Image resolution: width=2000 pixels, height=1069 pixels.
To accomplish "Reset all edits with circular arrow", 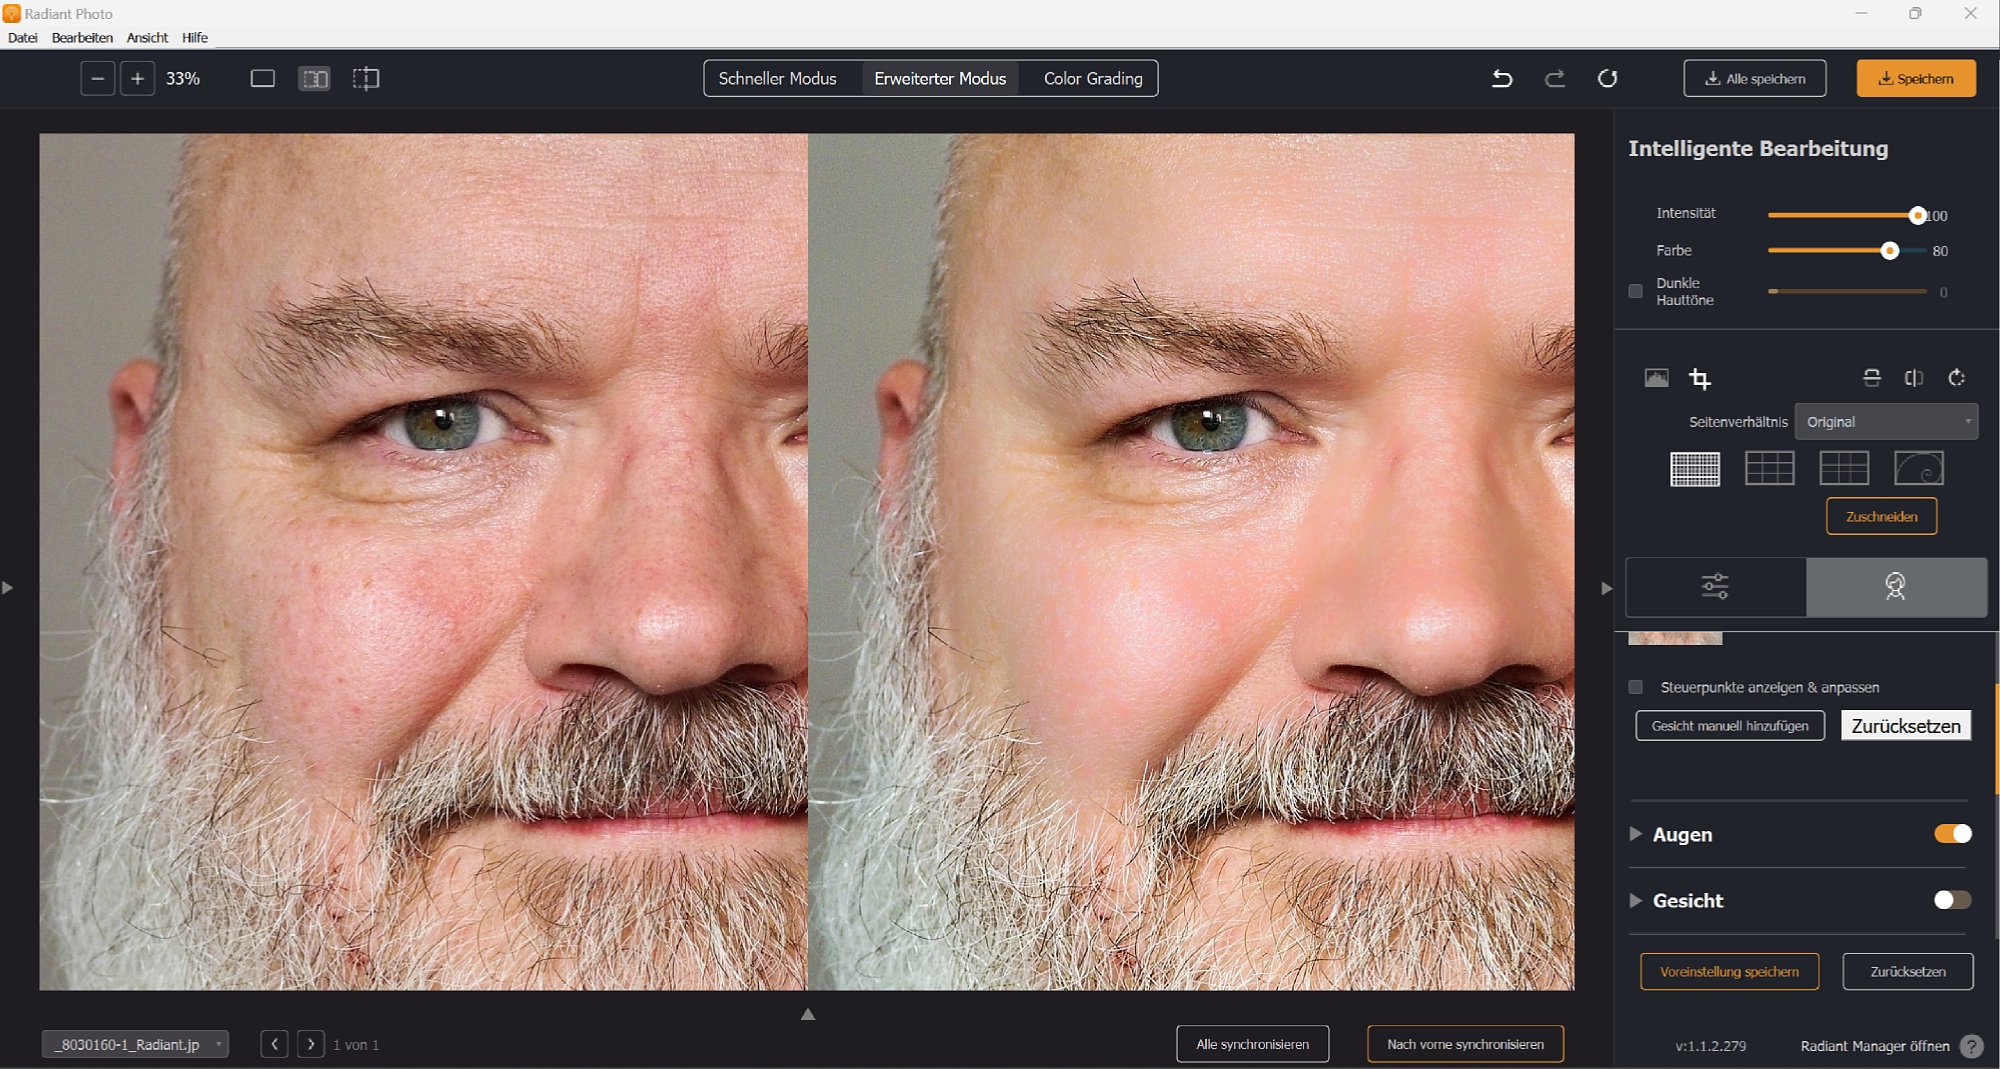I will pos(1608,78).
